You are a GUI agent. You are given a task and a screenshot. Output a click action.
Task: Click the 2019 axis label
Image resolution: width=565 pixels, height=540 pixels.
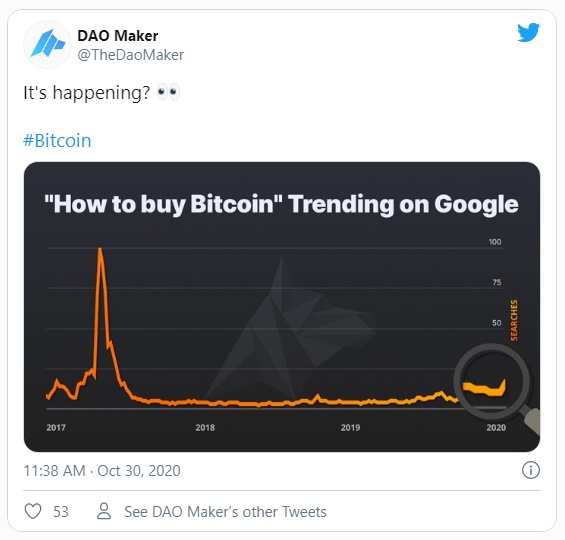350,428
